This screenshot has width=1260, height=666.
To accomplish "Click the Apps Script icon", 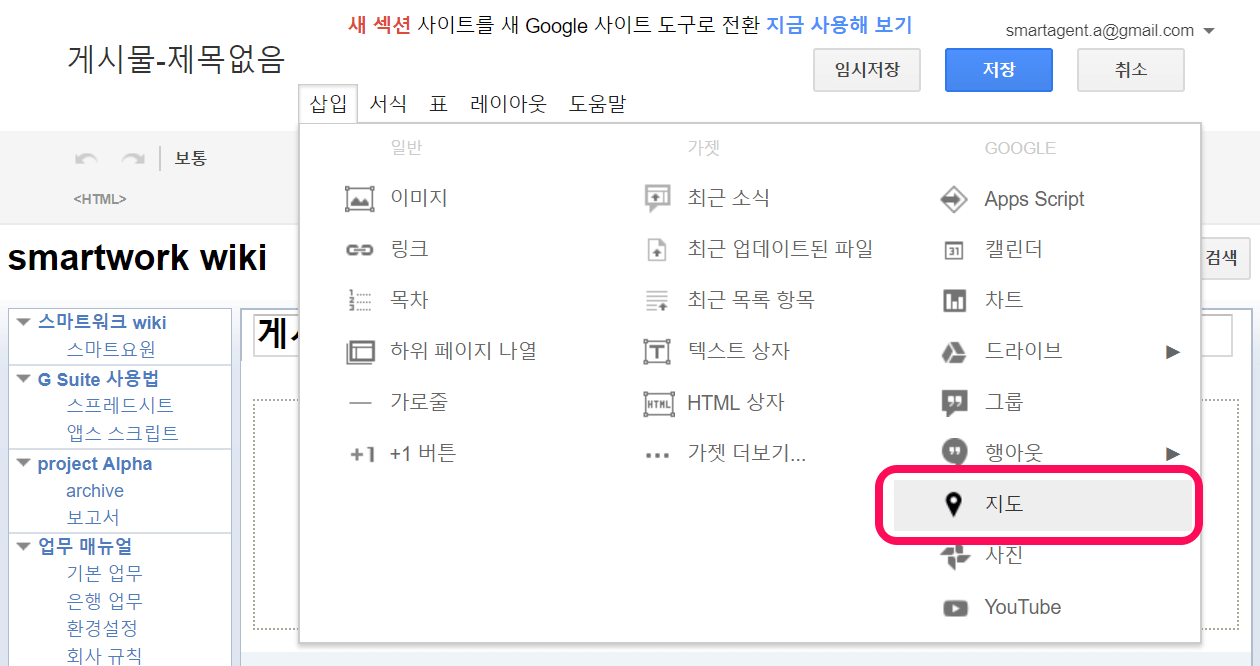I will (x=954, y=199).
